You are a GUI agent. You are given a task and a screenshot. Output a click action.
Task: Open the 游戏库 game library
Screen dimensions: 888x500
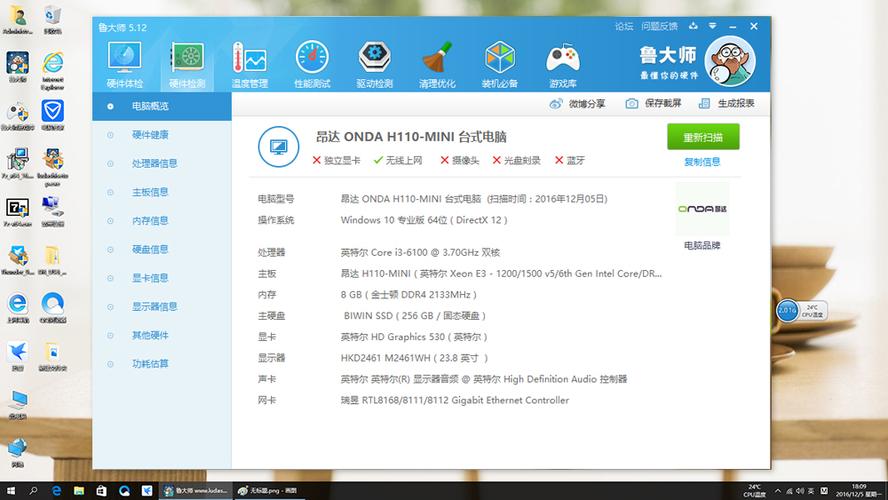click(x=562, y=65)
